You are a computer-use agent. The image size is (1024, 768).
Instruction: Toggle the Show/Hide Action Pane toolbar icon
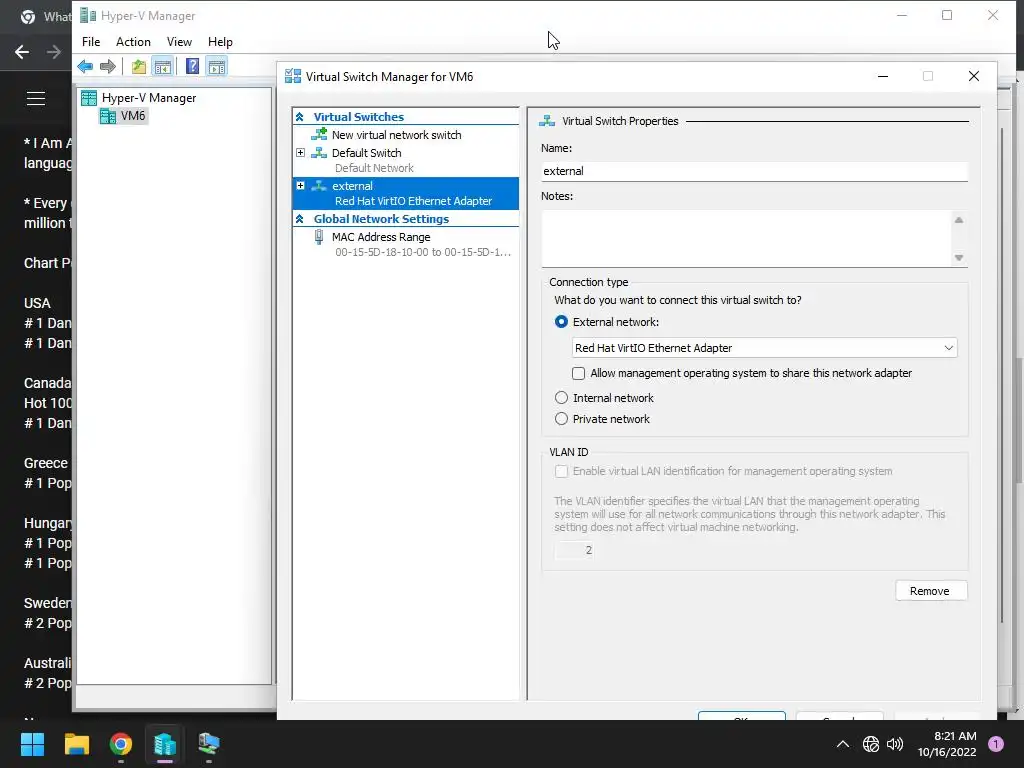(217, 66)
